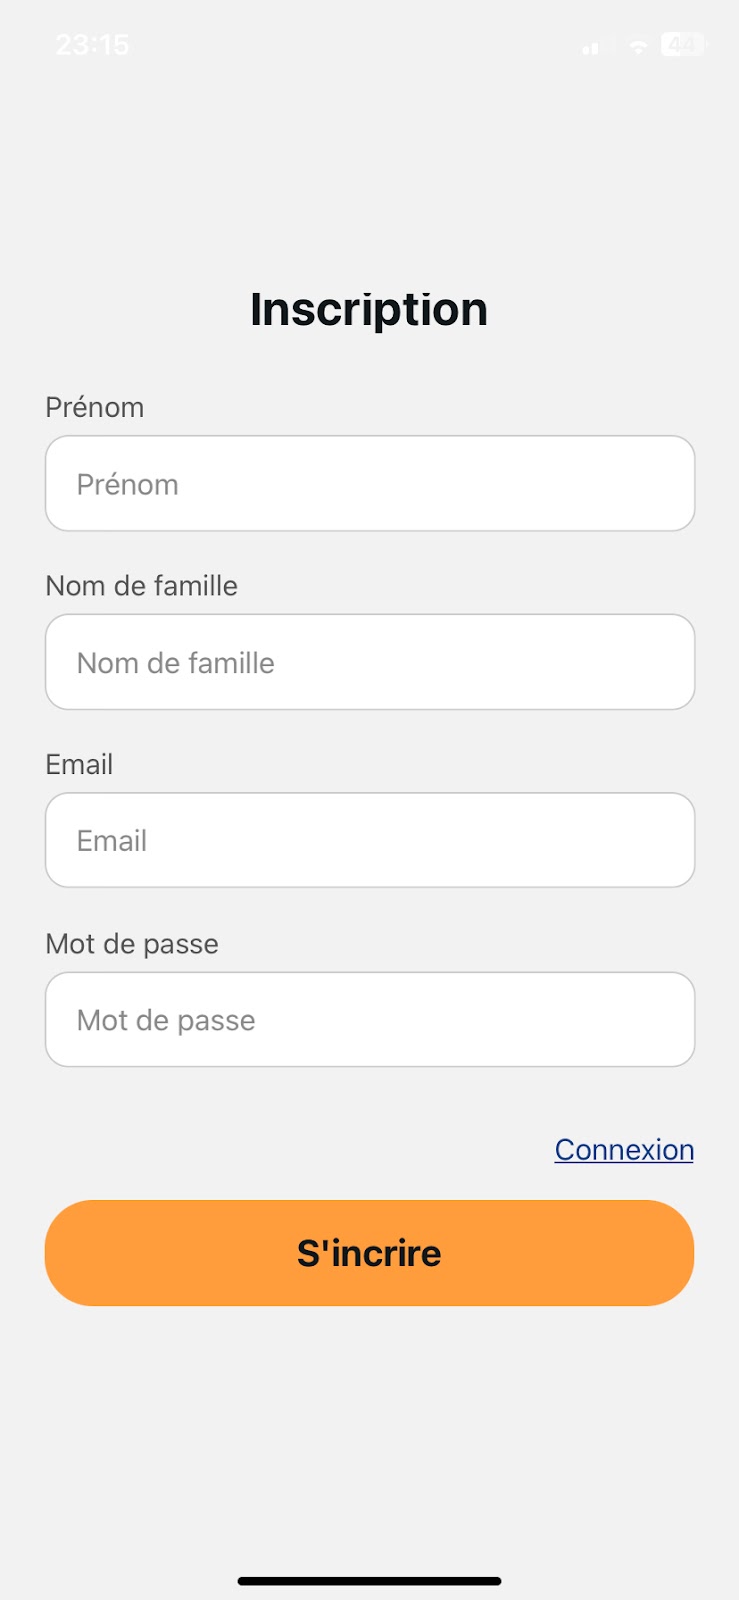739x1600 pixels.
Task: Select the Email text box
Action: coord(370,840)
